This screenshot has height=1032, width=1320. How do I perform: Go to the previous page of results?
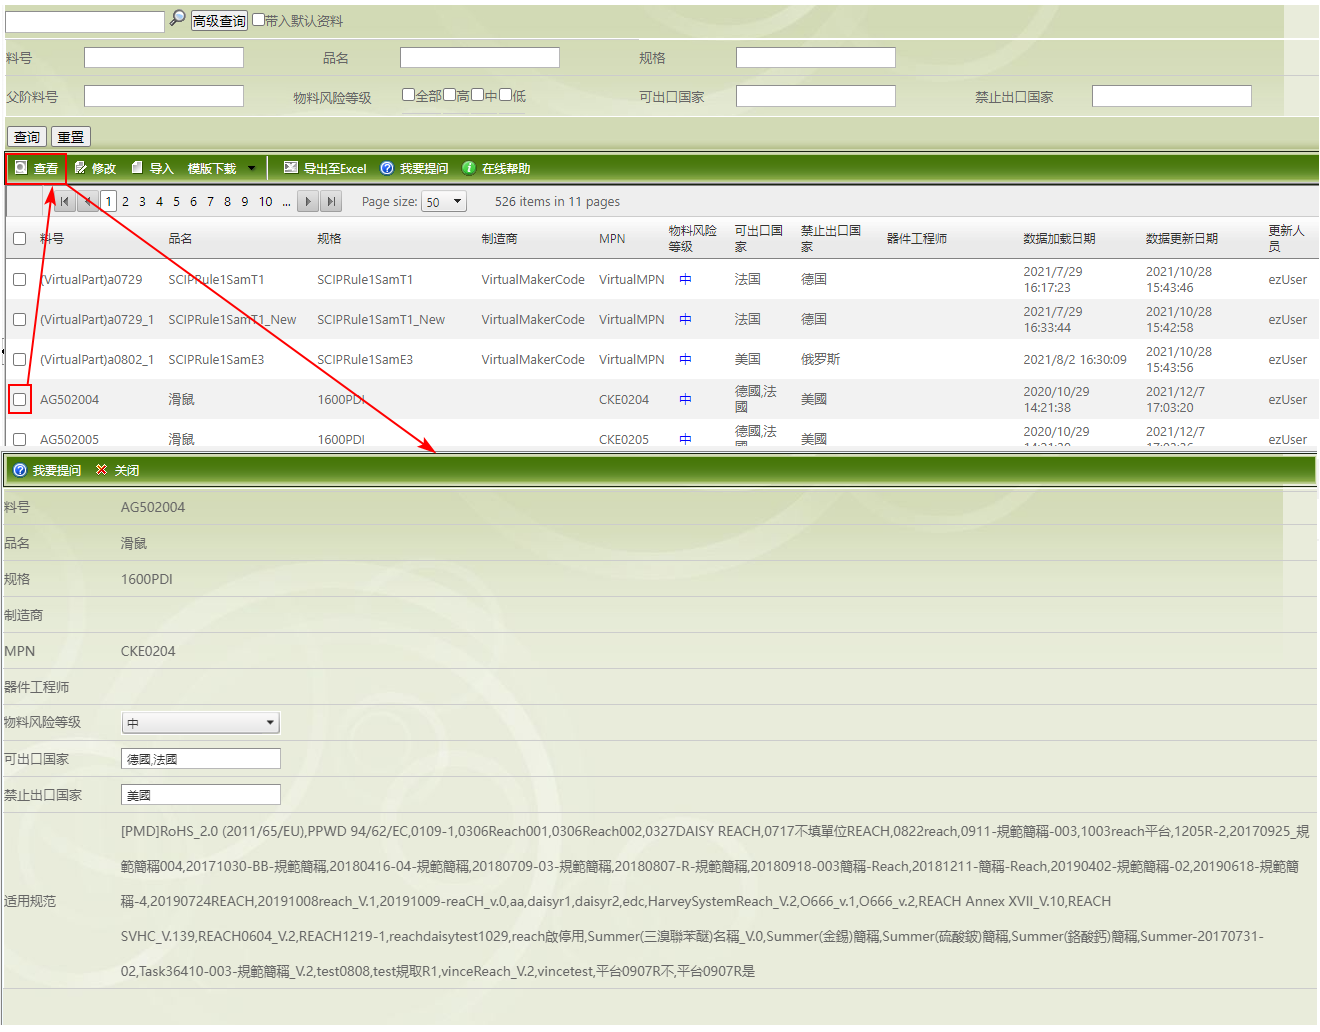pyautogui.click(x=88, y=201)
